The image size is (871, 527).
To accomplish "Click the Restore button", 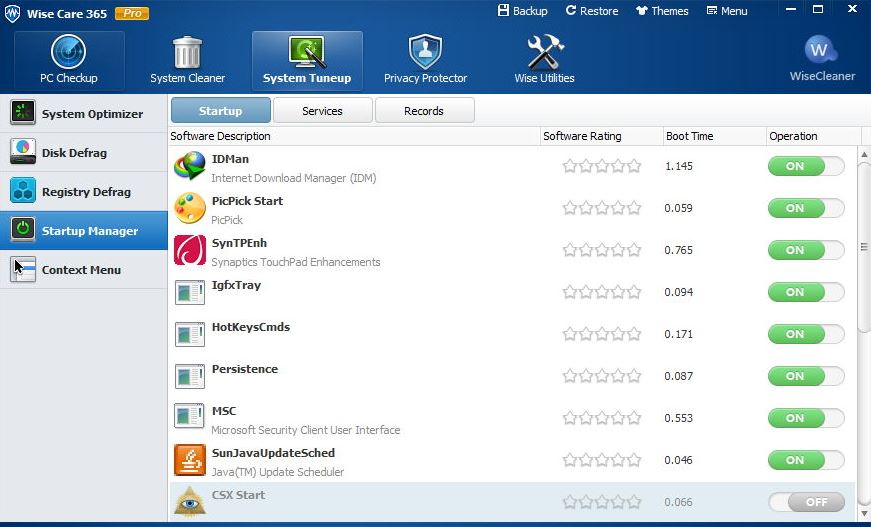I will tap(592, 11).
